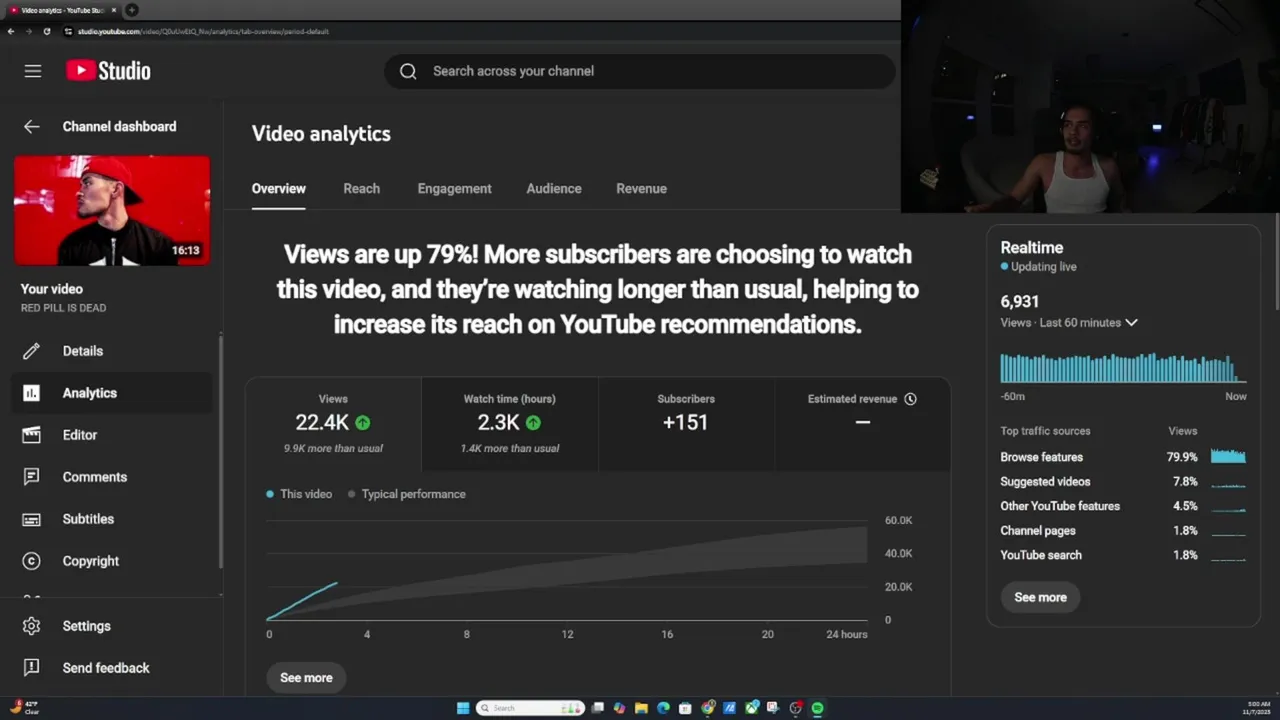Click the Windows taskbar search box

coord(531,708)
